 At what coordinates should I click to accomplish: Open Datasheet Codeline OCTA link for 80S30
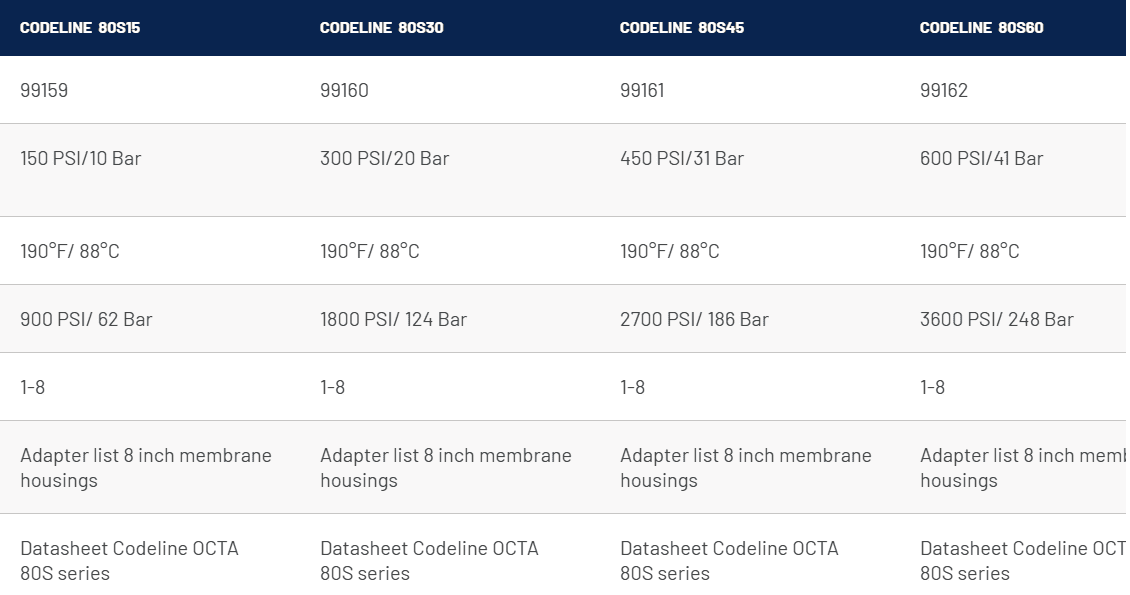pyautogui.click(x=429, y=560)
